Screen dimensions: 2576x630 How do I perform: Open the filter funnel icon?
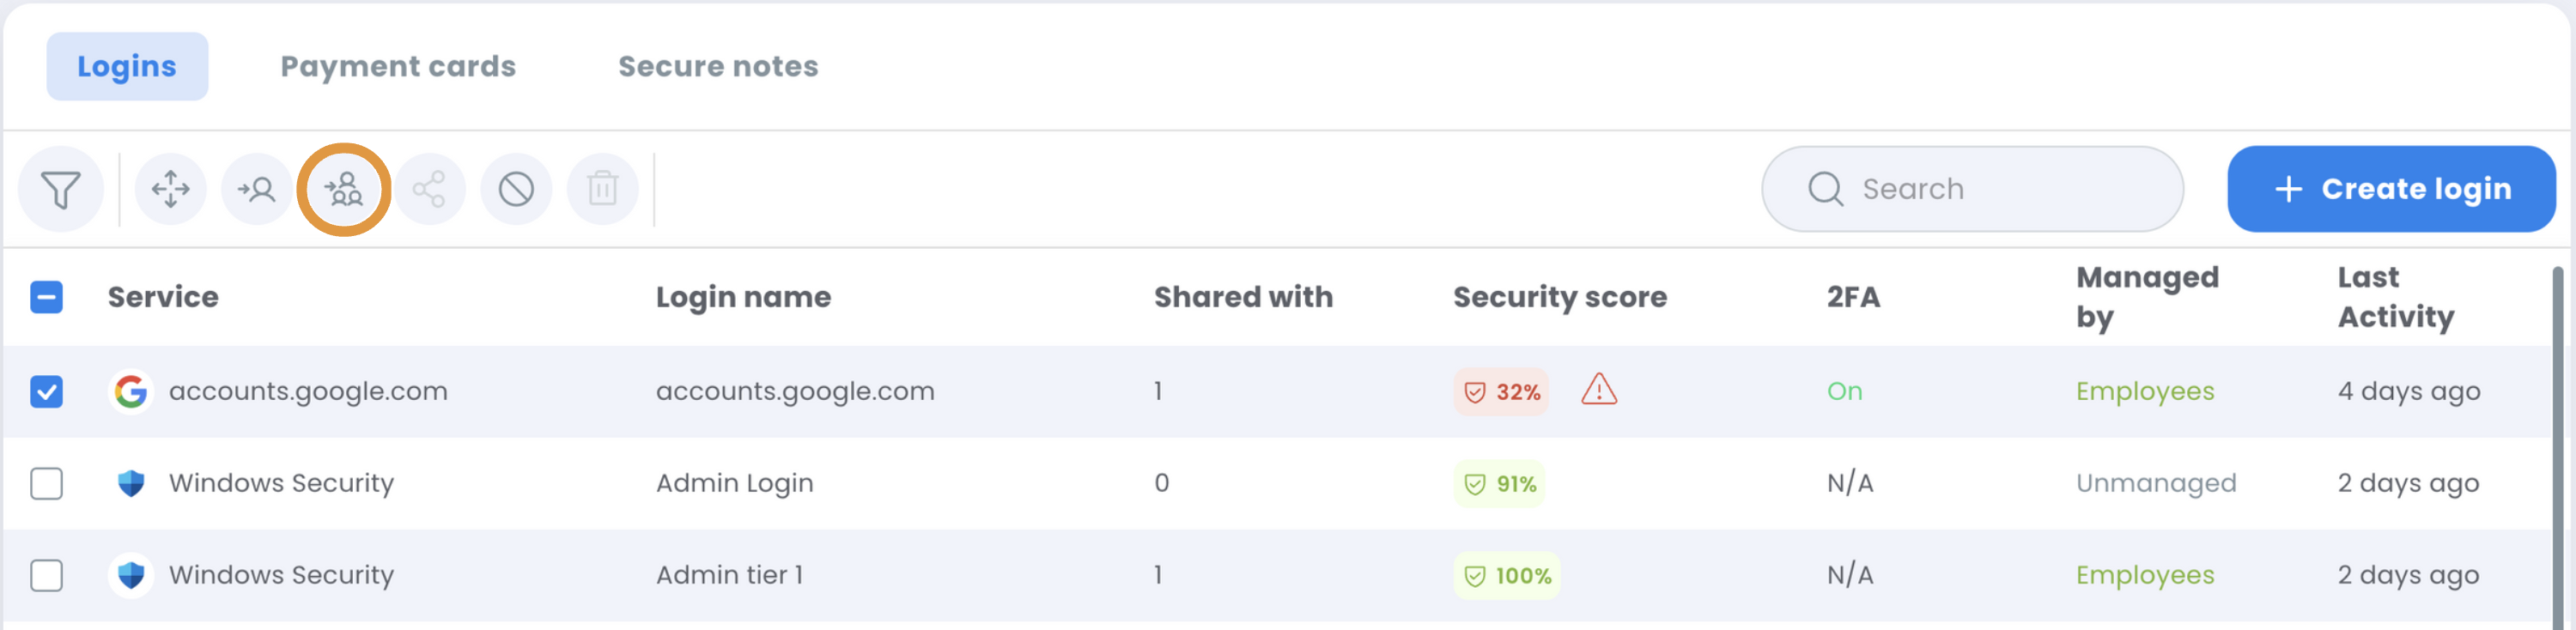click(x=60, y=189)
